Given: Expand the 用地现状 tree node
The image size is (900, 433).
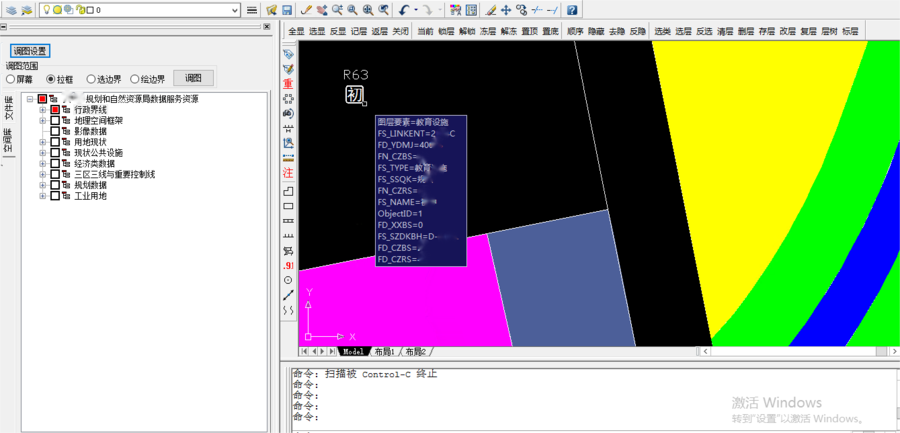Looking at the screenshot, I should coord(43,142).
